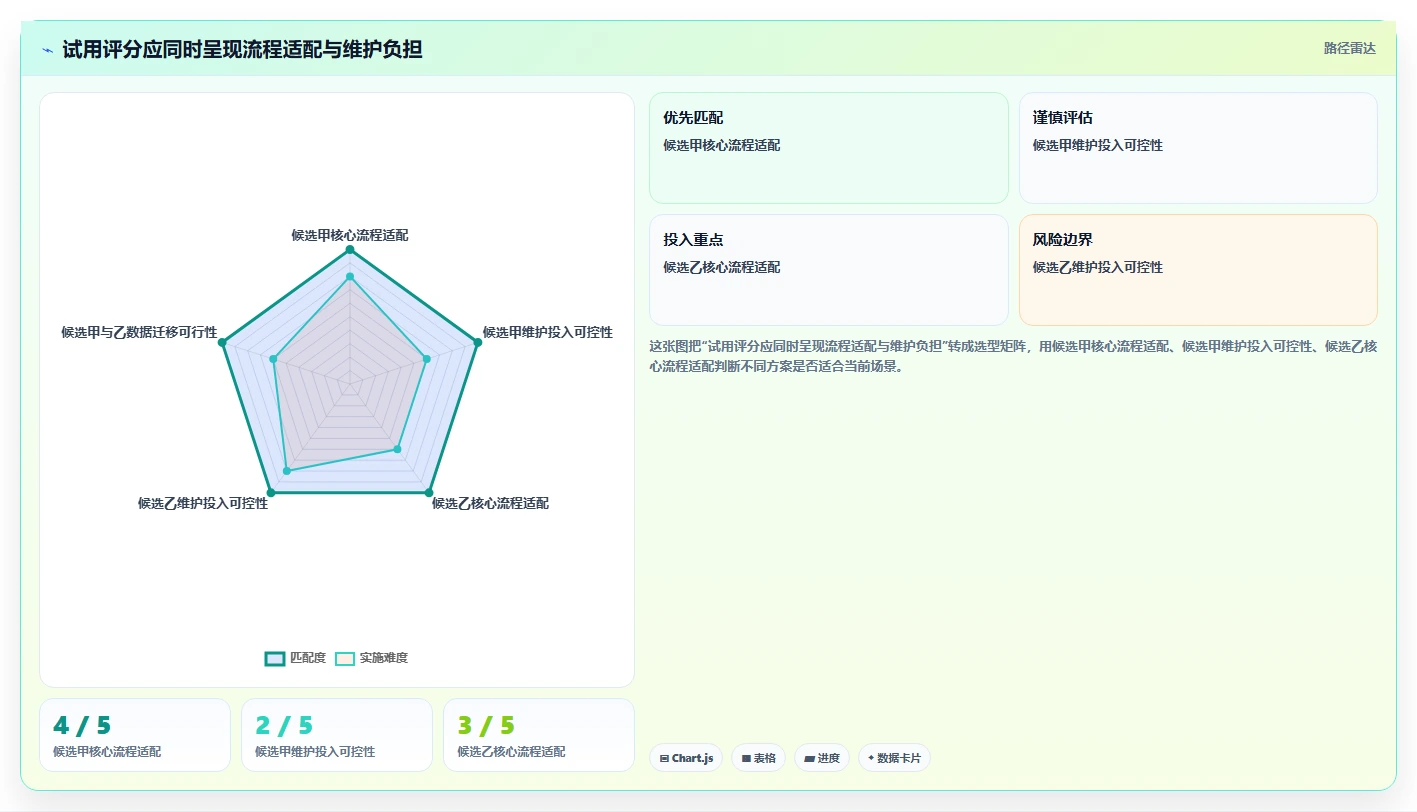Open the 投入重点 card
Screen dimensions: 1417x812
[x=829, y=270]
